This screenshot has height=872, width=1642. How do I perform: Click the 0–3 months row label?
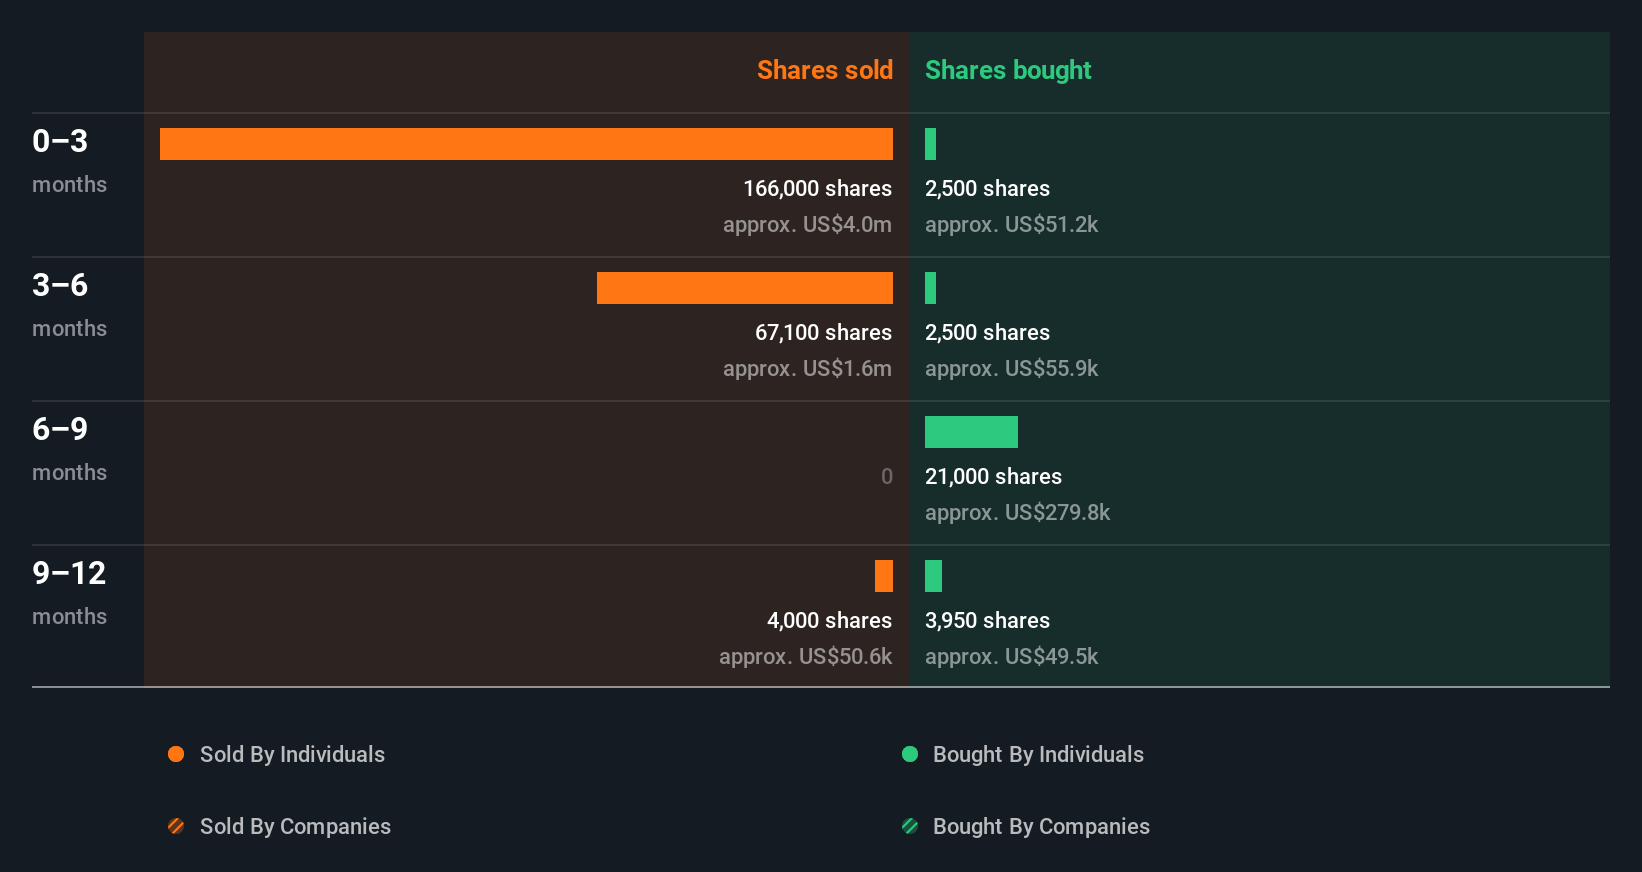coord(69,161)
